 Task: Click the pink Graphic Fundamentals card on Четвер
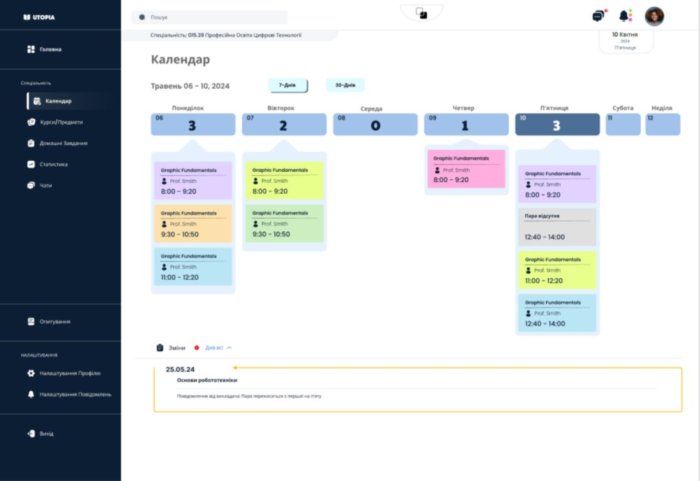pos(466,169)
